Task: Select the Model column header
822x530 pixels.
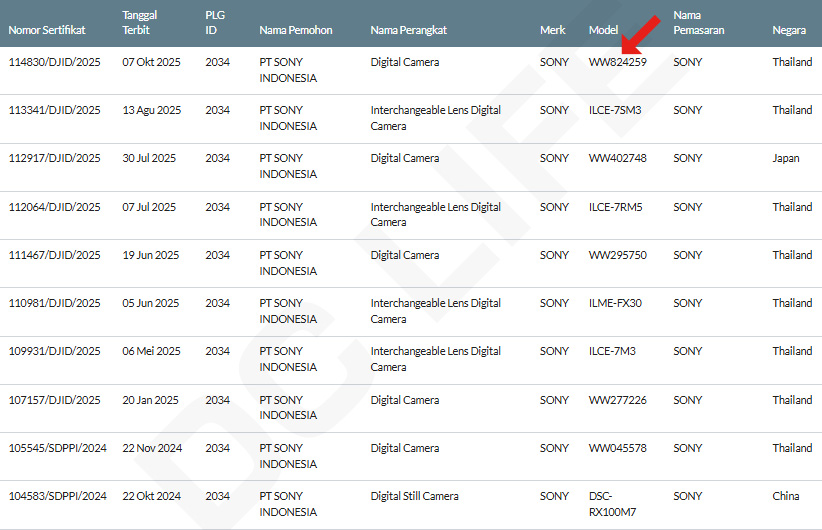Action: [x=603, y=30]
